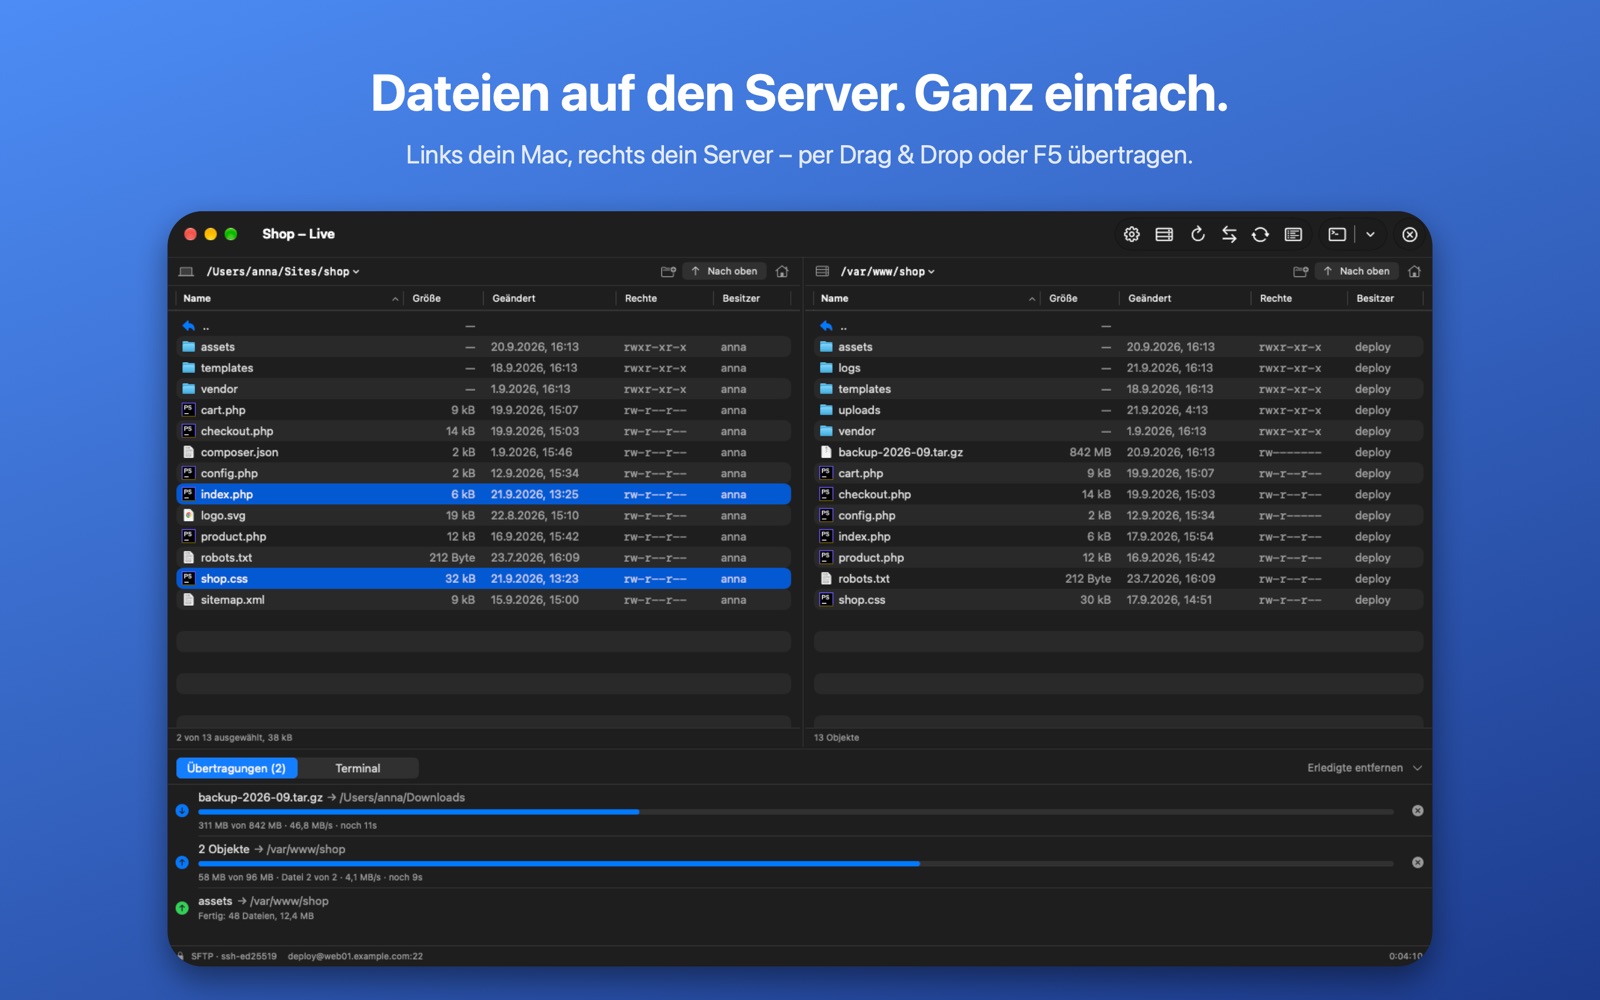Select sitemap.xml in the local pane

tap(484, 600)
